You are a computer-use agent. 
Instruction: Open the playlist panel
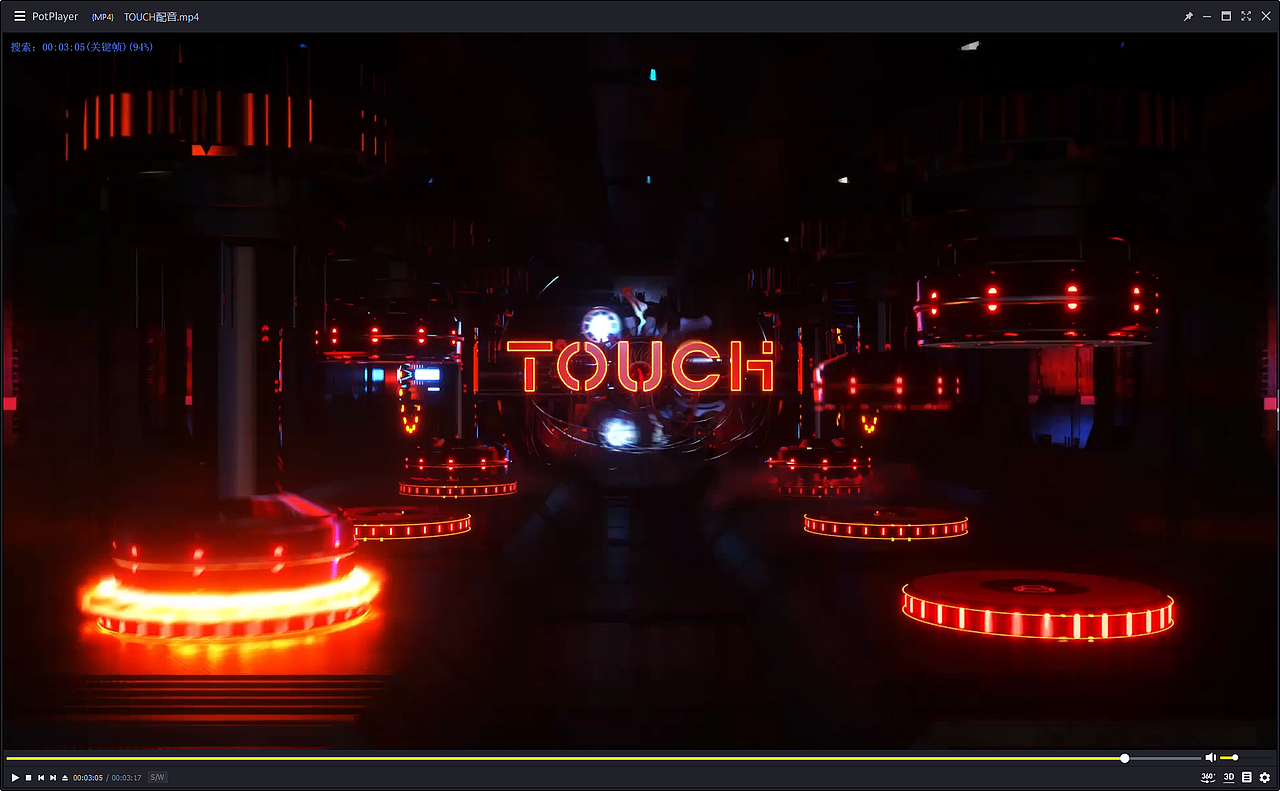point(1246,777)
